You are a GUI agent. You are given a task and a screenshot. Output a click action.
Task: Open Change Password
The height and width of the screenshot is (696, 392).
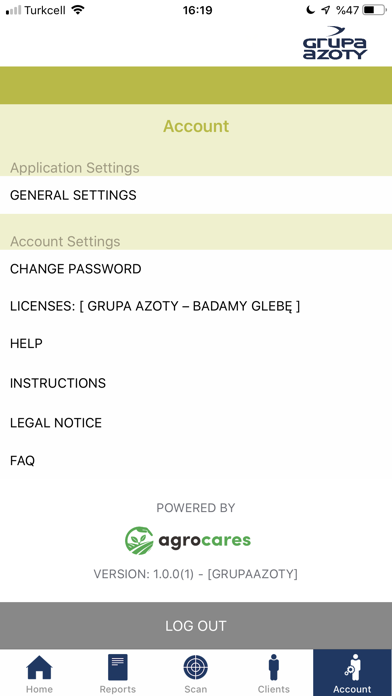[x=196, y=269]
